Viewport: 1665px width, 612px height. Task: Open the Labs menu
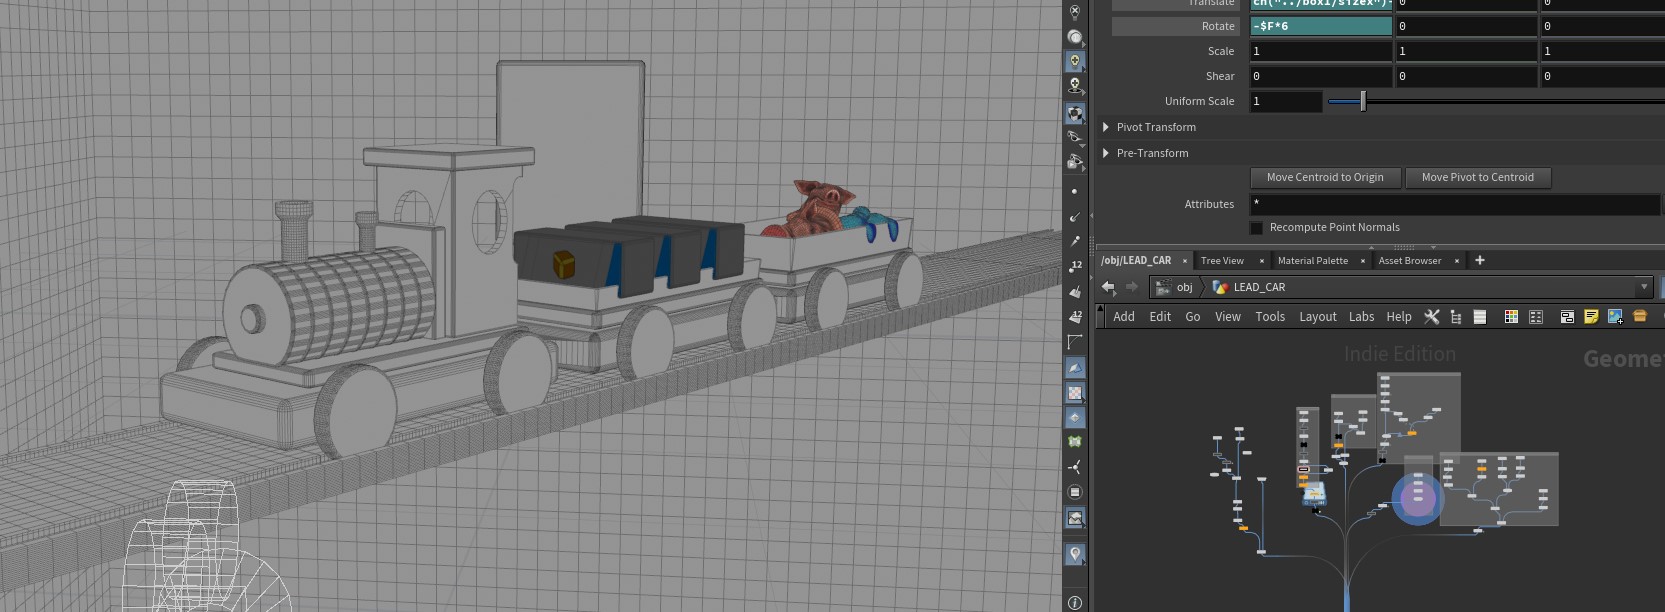pos(1362,317)
